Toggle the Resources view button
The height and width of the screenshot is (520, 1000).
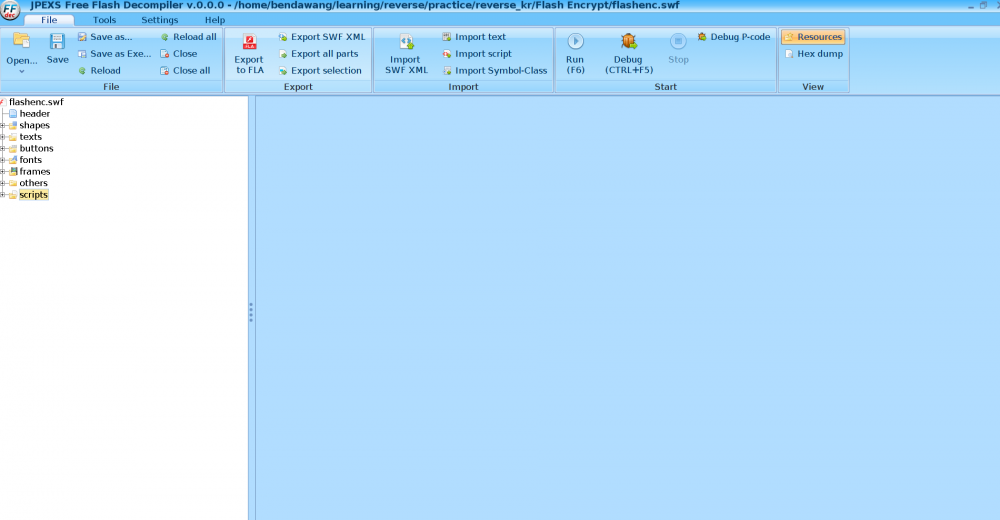pyautogui.click(x=813, y=37)
